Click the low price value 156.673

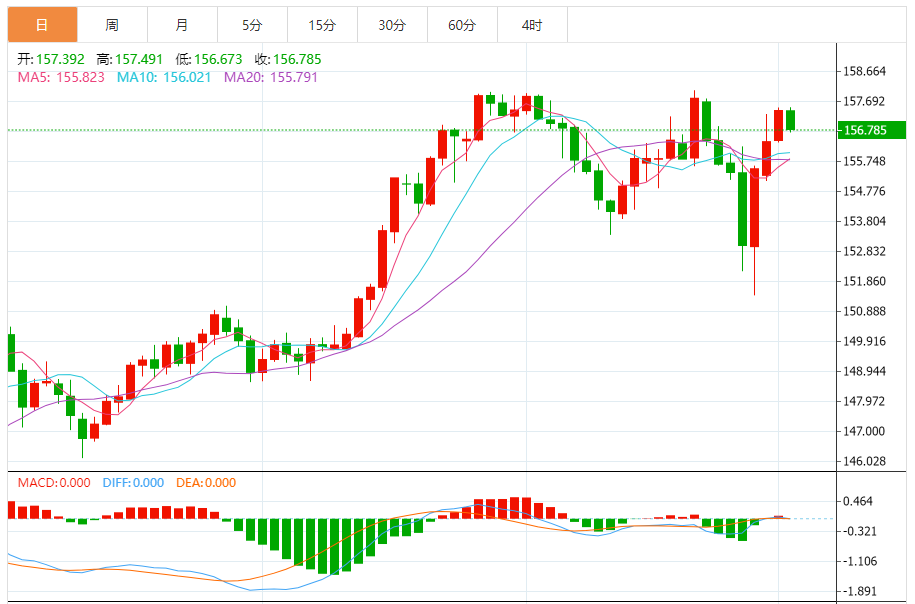[218, 59]
